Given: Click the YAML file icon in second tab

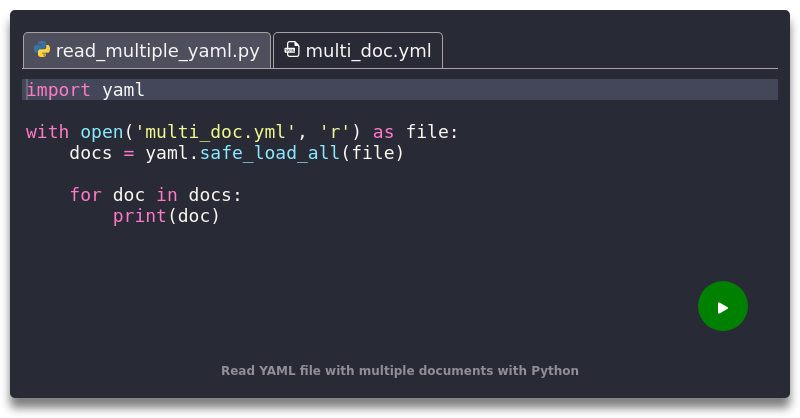Looking at the screenshot, I should [x=292, y=50].
